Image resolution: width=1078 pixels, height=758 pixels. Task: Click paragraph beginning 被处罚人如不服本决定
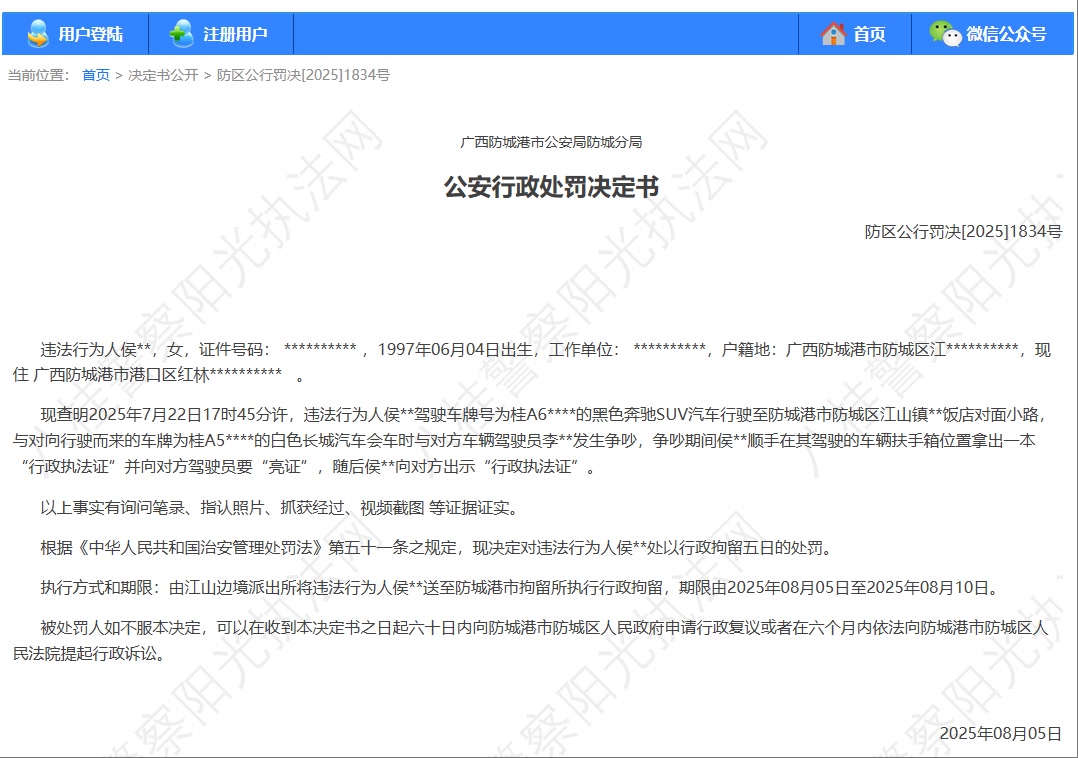click(532, 640)
